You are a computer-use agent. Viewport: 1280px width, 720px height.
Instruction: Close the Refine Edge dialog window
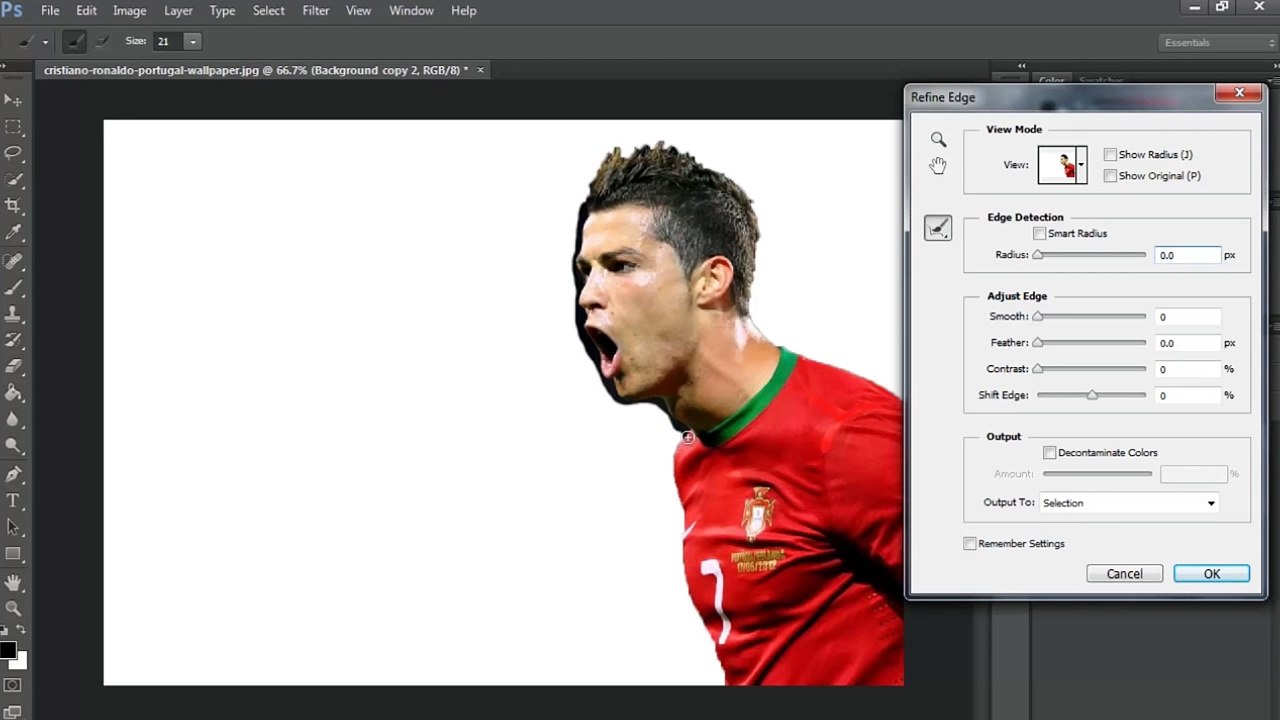point(1240,93)
